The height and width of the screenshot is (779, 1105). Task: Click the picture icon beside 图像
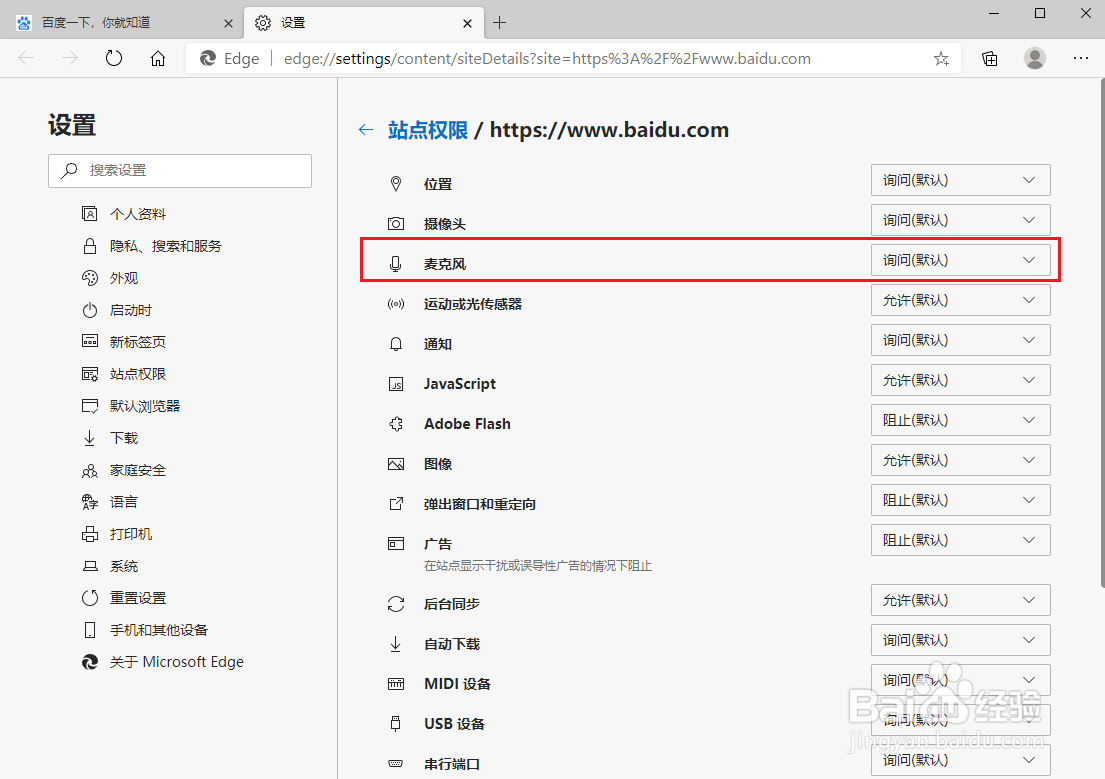click(x=396, y=464)
